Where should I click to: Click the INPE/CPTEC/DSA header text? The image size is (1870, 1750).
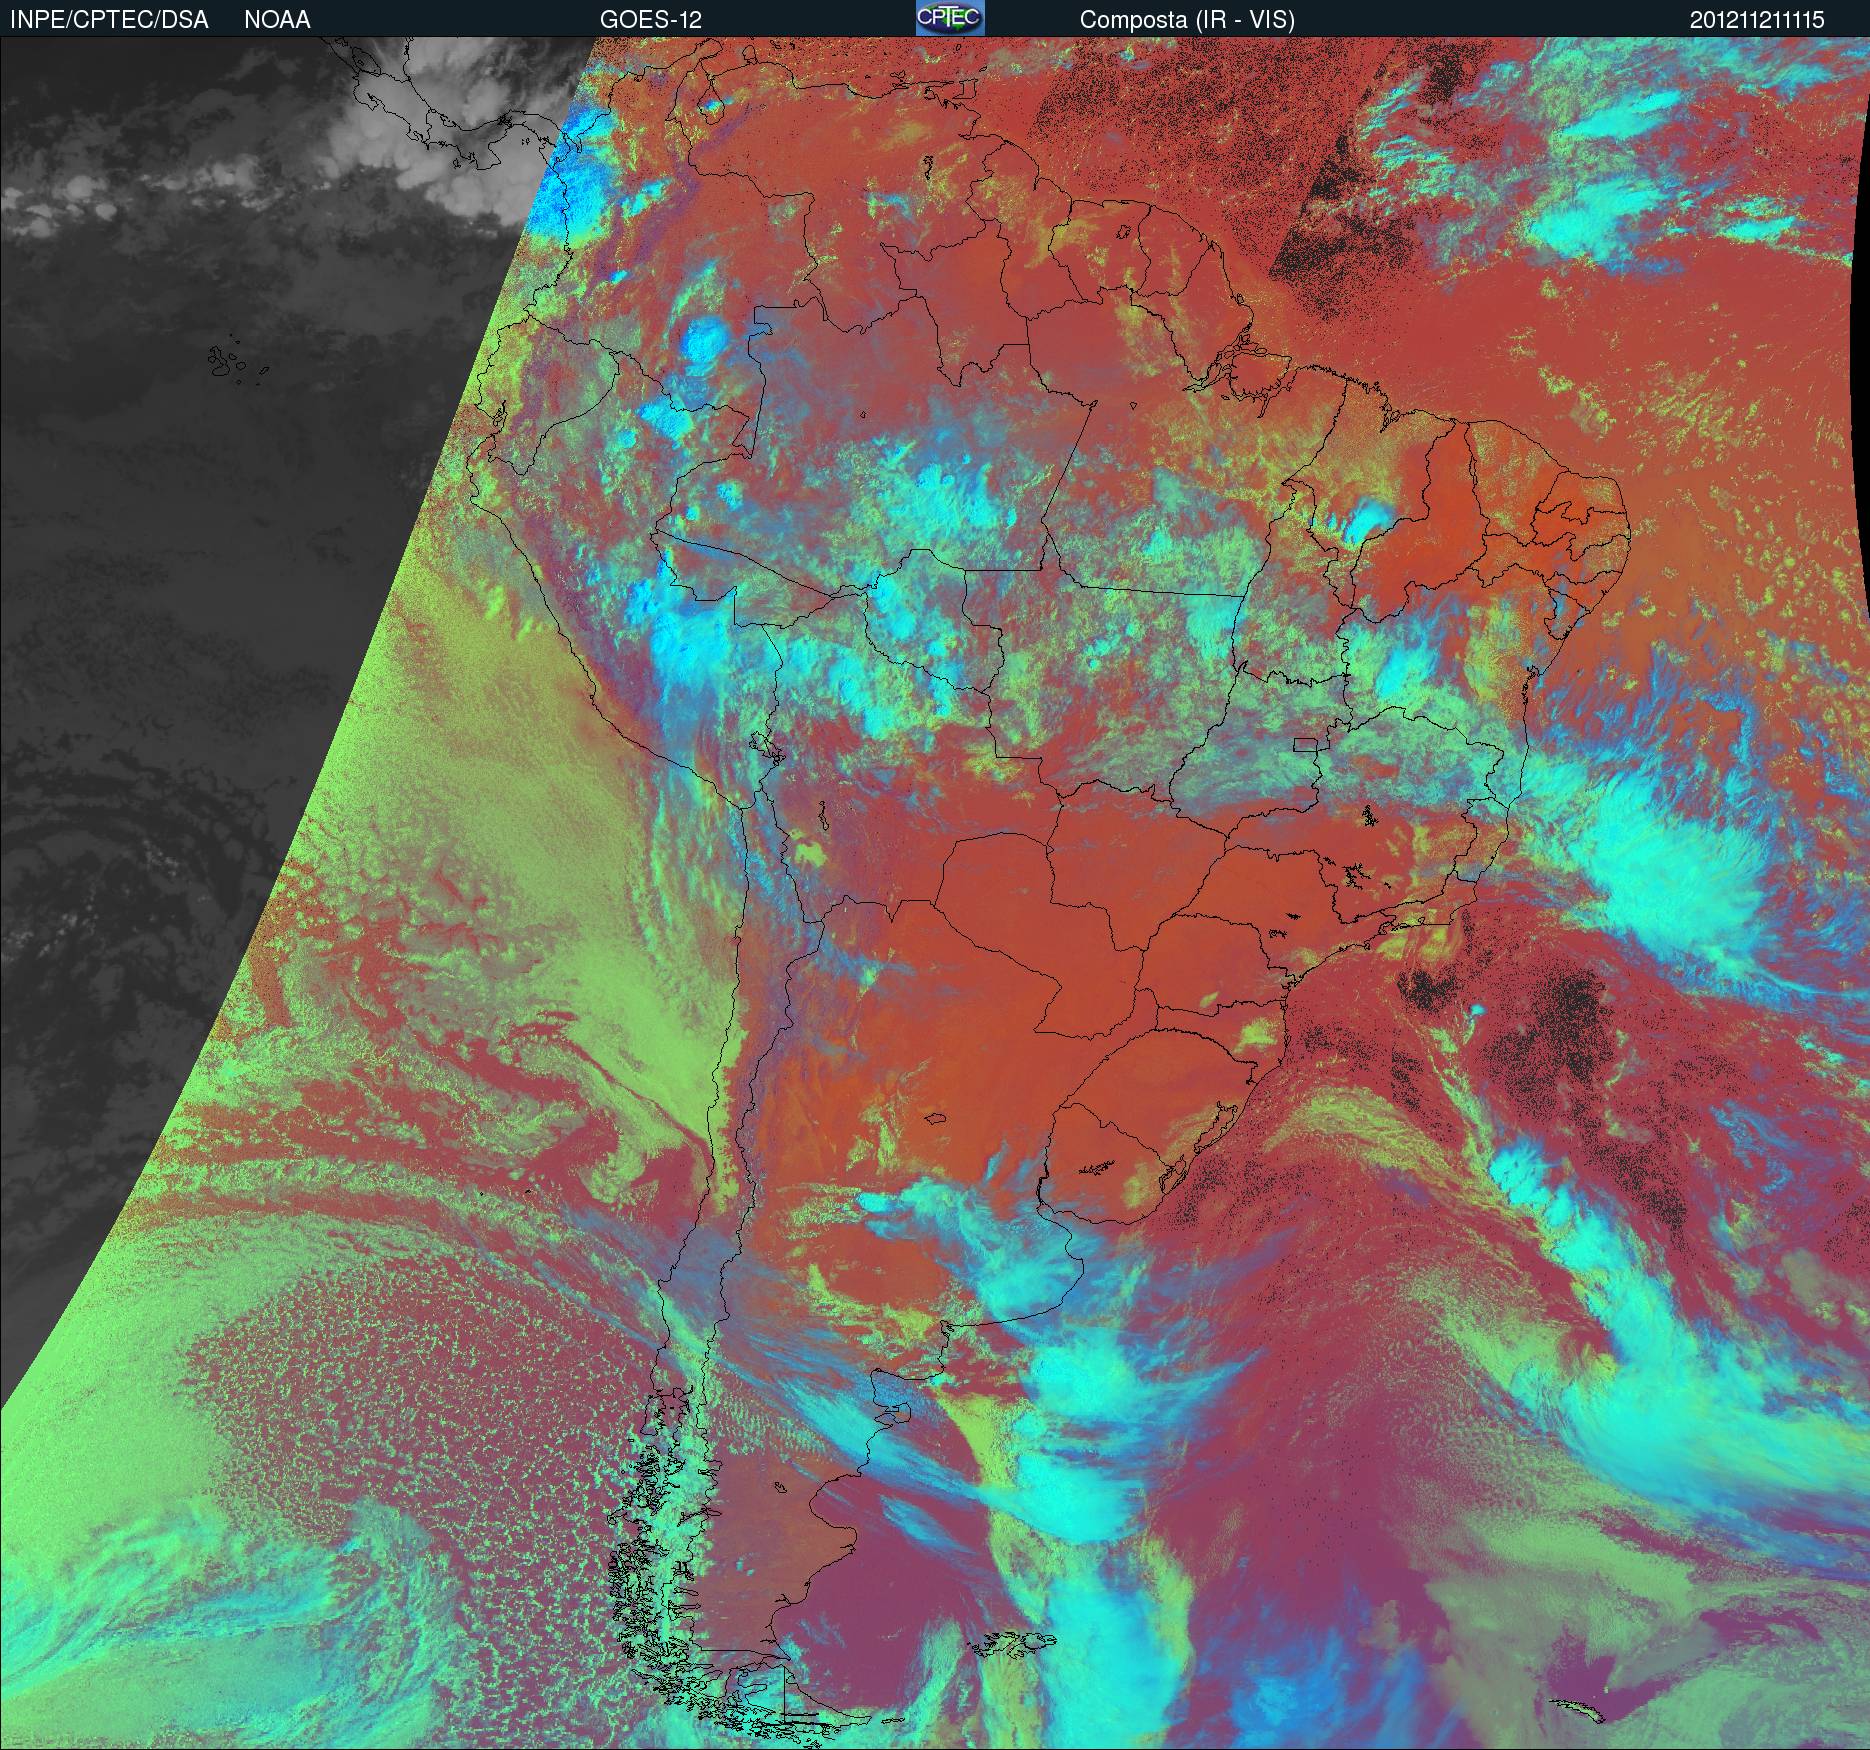click(x=109, y=20)
